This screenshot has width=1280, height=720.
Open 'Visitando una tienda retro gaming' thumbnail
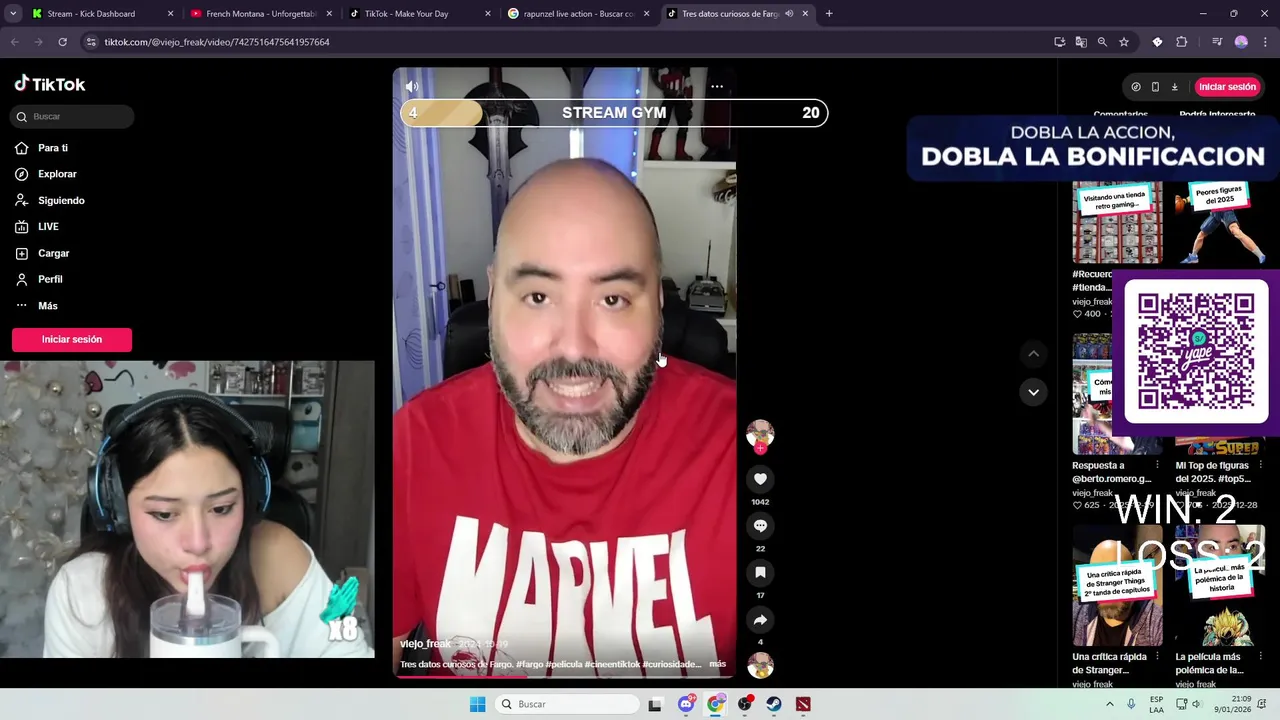1117,222
